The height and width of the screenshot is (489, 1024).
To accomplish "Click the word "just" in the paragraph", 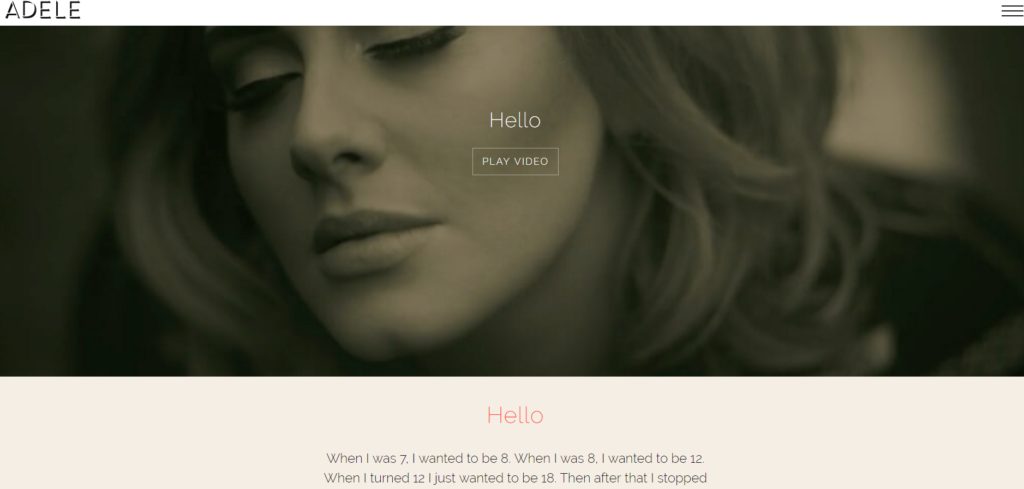I will click(447, 479).
